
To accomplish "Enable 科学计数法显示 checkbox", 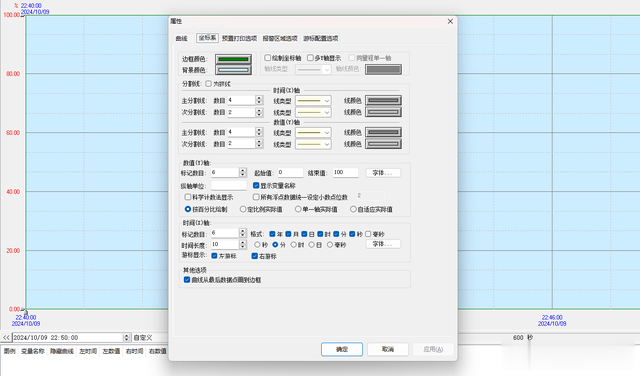I will pos(188,197).
